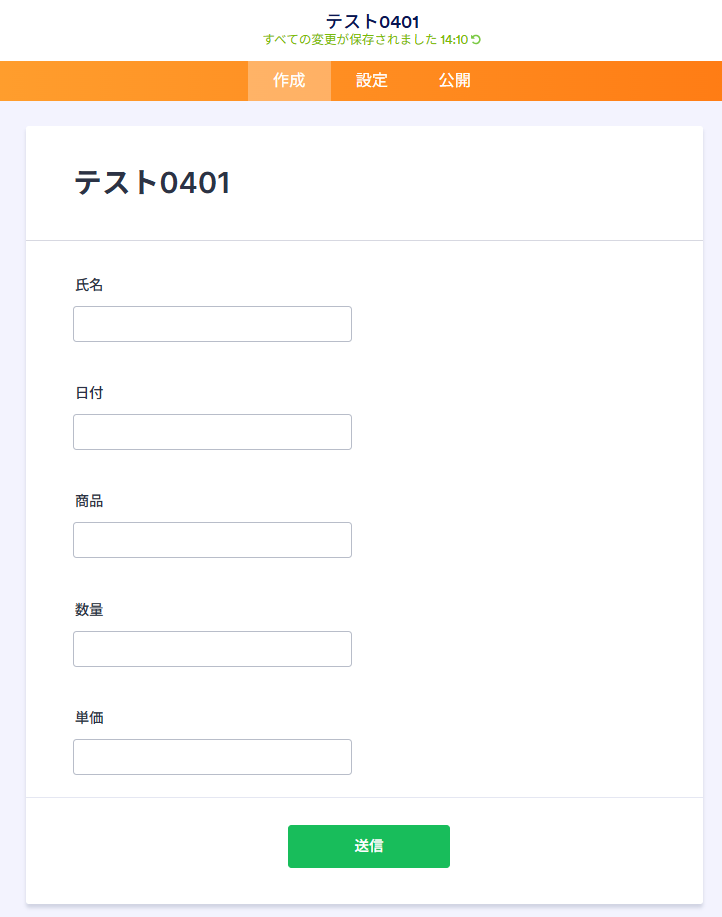Click the 数量 question label
The height and width of the screenshot is (917, 722).
[x=89, y=610]
